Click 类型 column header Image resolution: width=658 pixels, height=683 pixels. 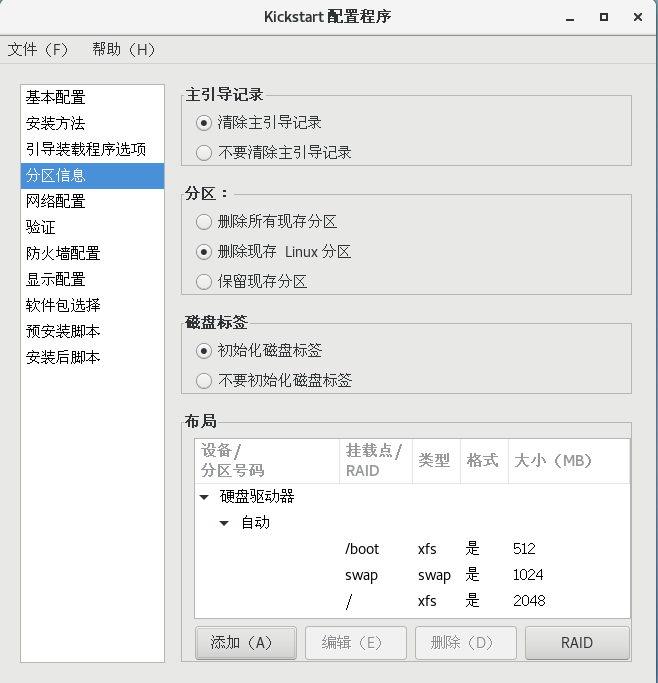click(x=436, y=461)
